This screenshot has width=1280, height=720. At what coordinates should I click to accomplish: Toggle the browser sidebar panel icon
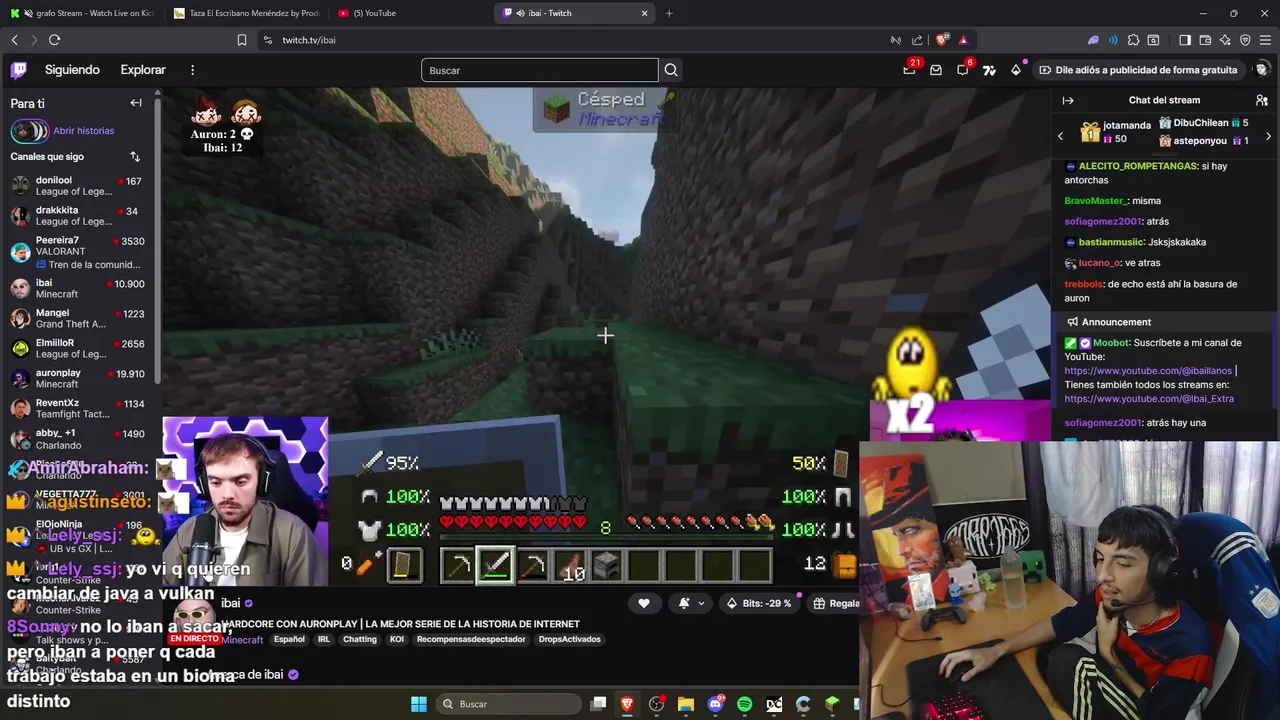1185,40
